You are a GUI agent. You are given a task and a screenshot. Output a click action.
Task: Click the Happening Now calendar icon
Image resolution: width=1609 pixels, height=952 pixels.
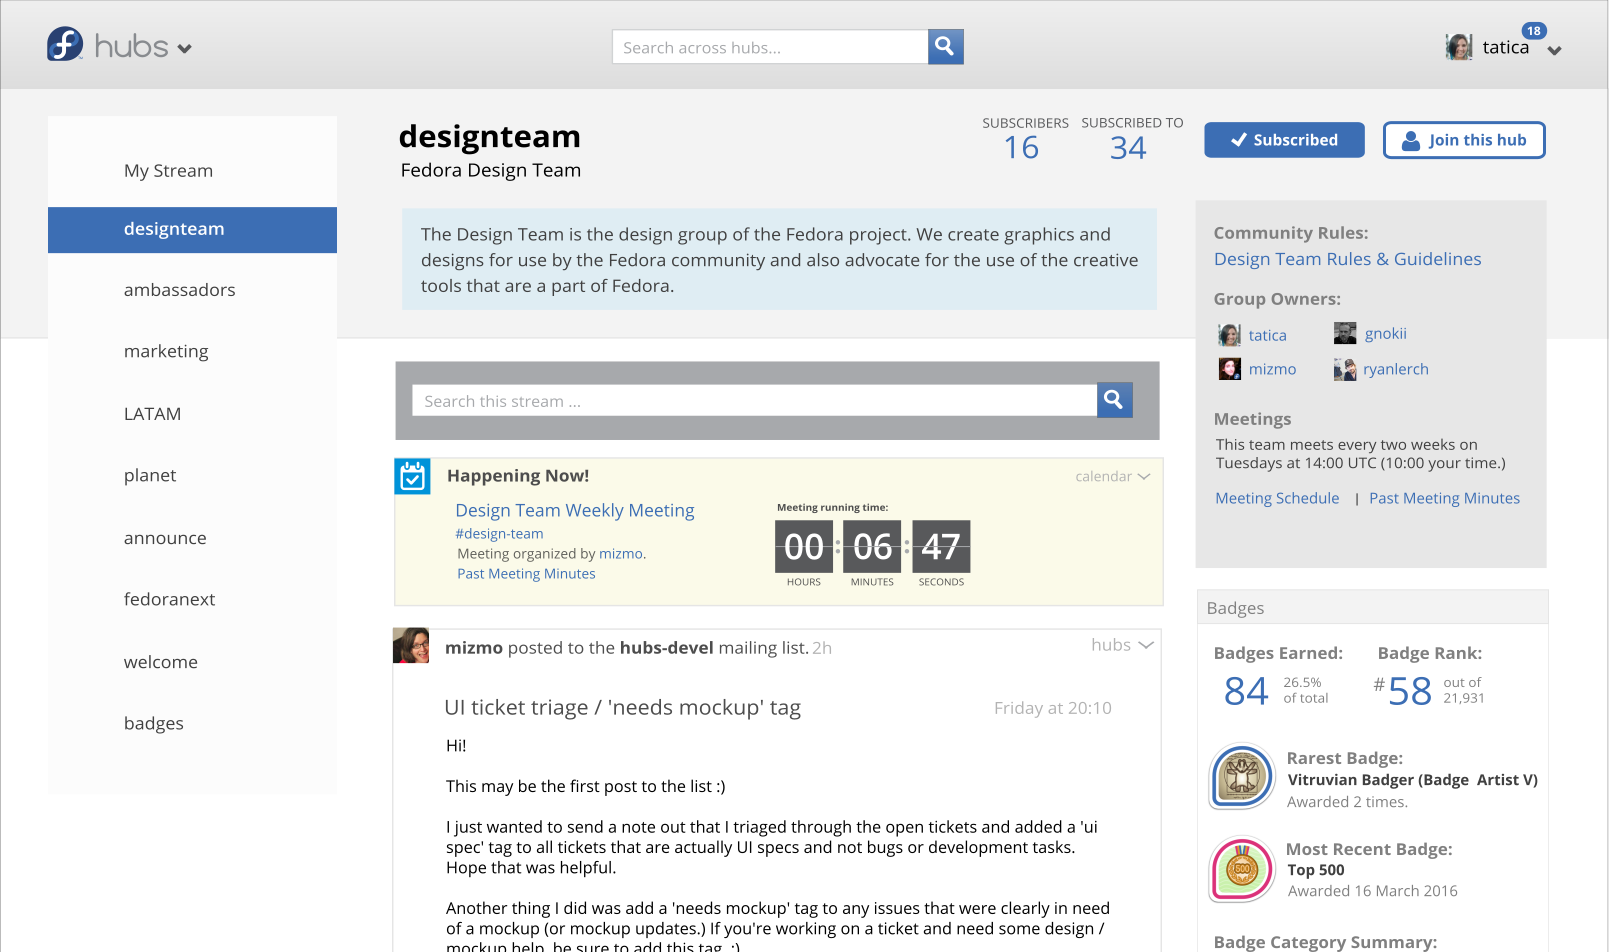(412, 476)
